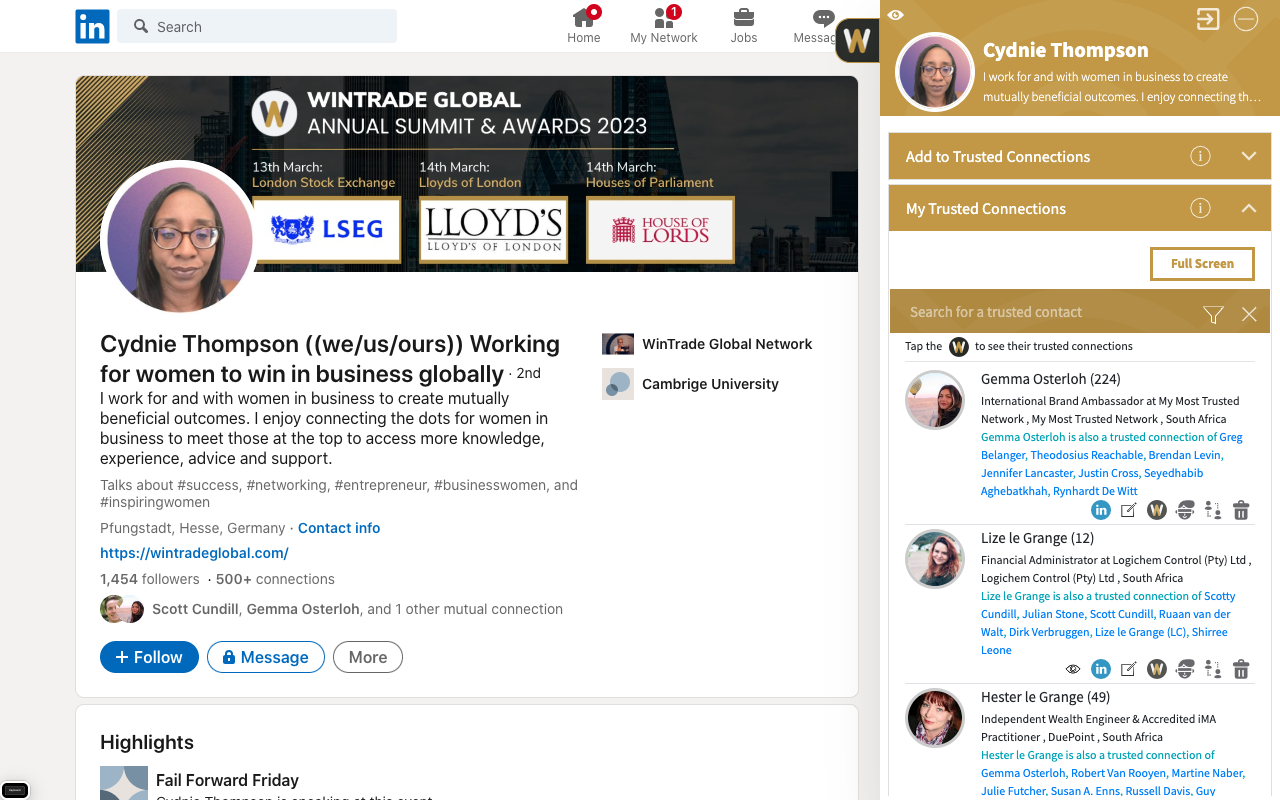
Task: Toggle the eye icon atop the gold panel
Action: tap(896, 15)
